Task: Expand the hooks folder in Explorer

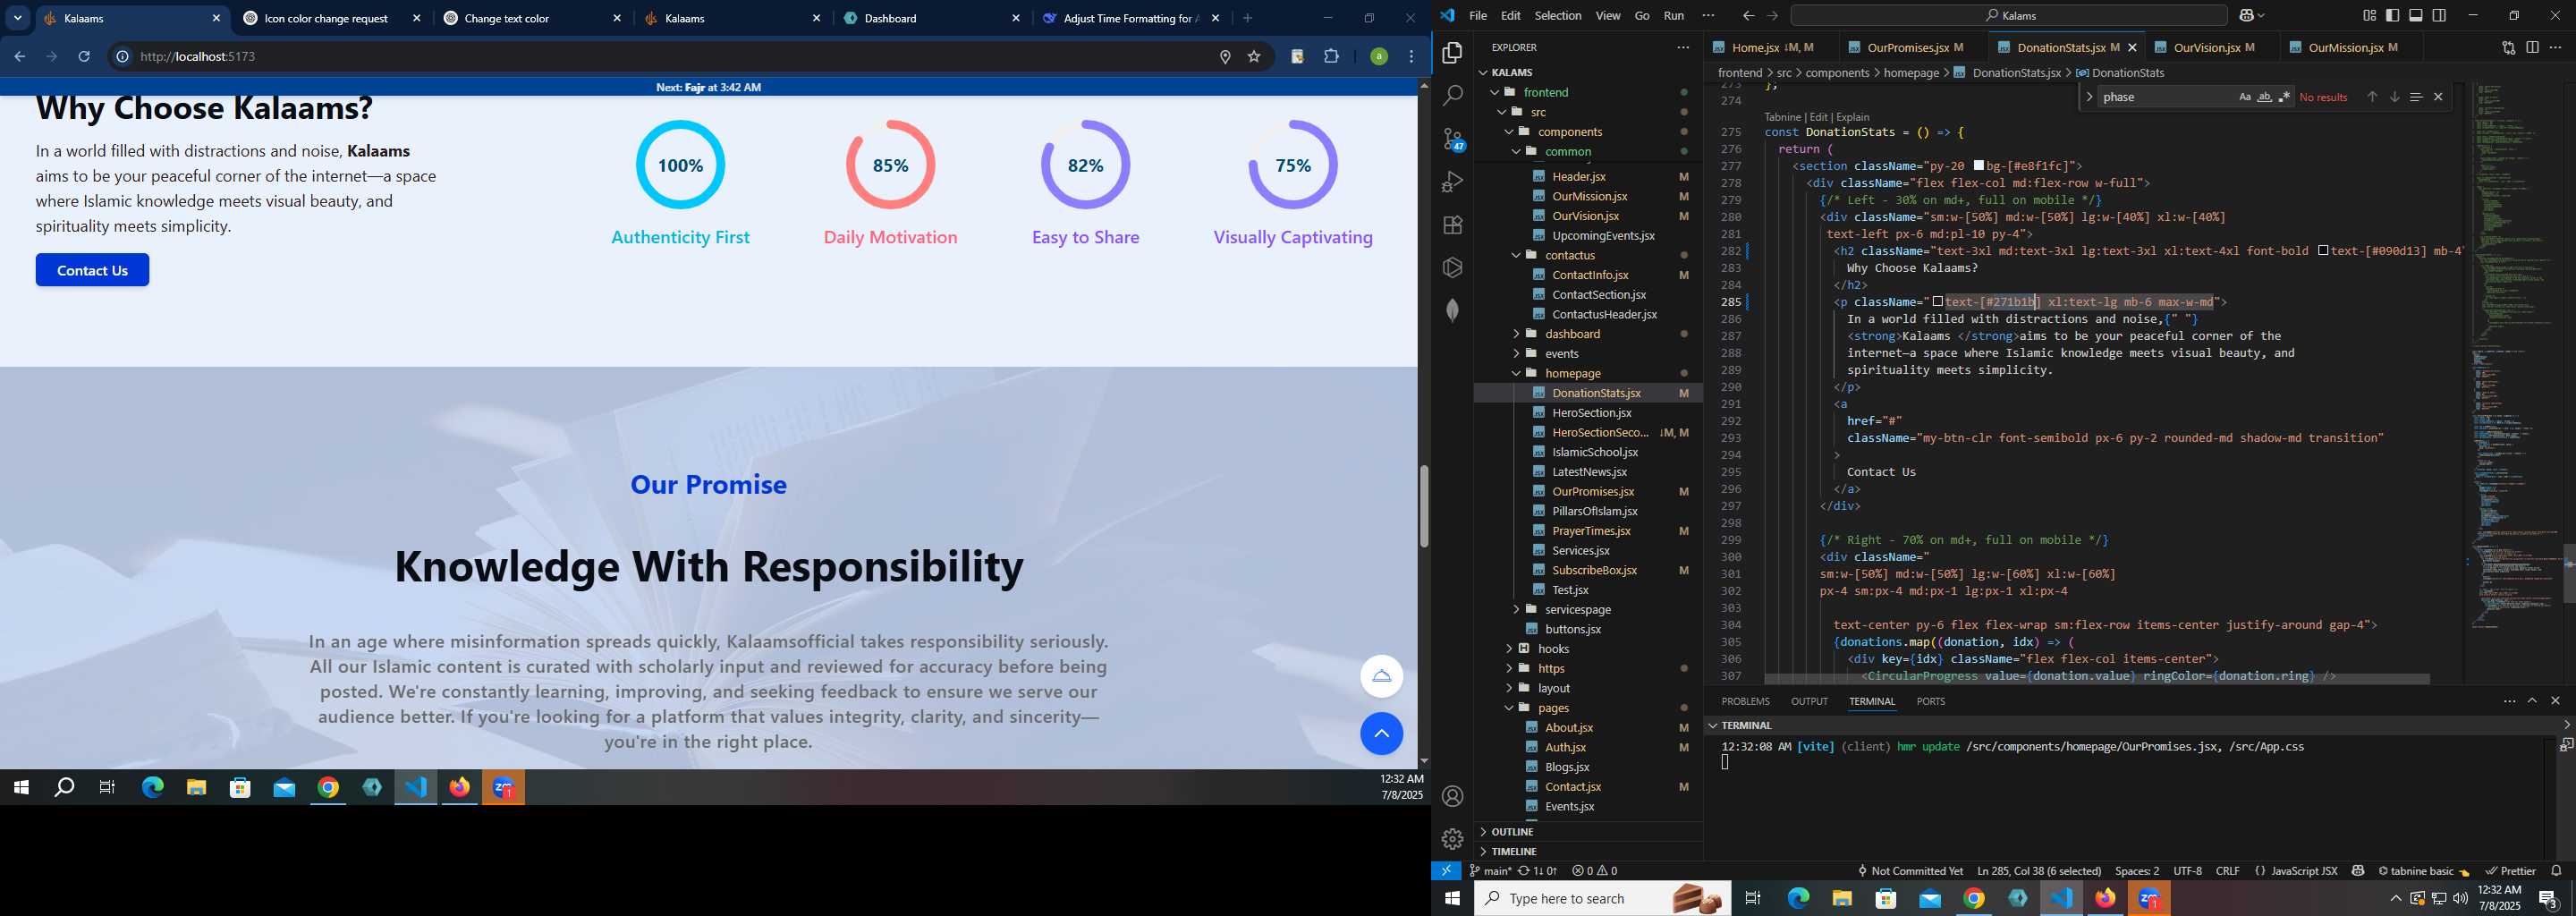Action: (x=1508, y=649)
